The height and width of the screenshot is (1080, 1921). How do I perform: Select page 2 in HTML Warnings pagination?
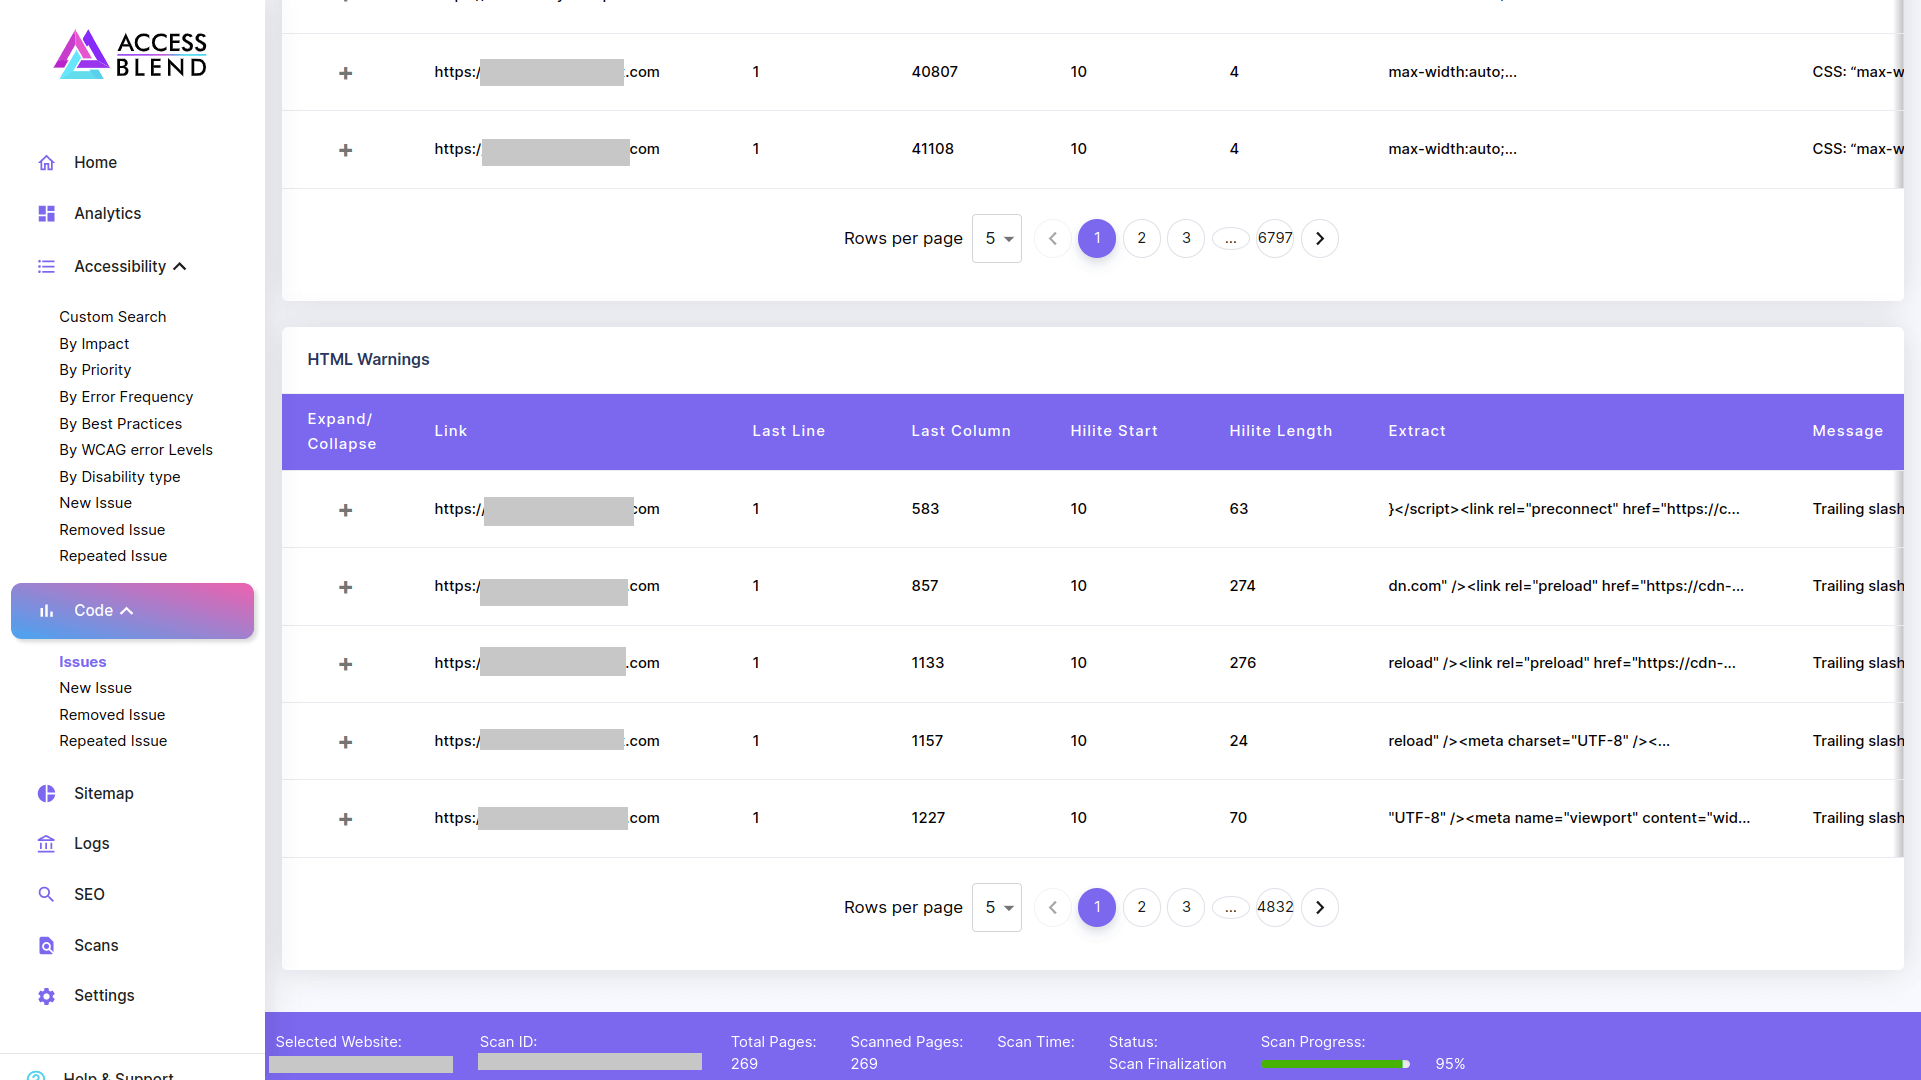(1142, 908)
